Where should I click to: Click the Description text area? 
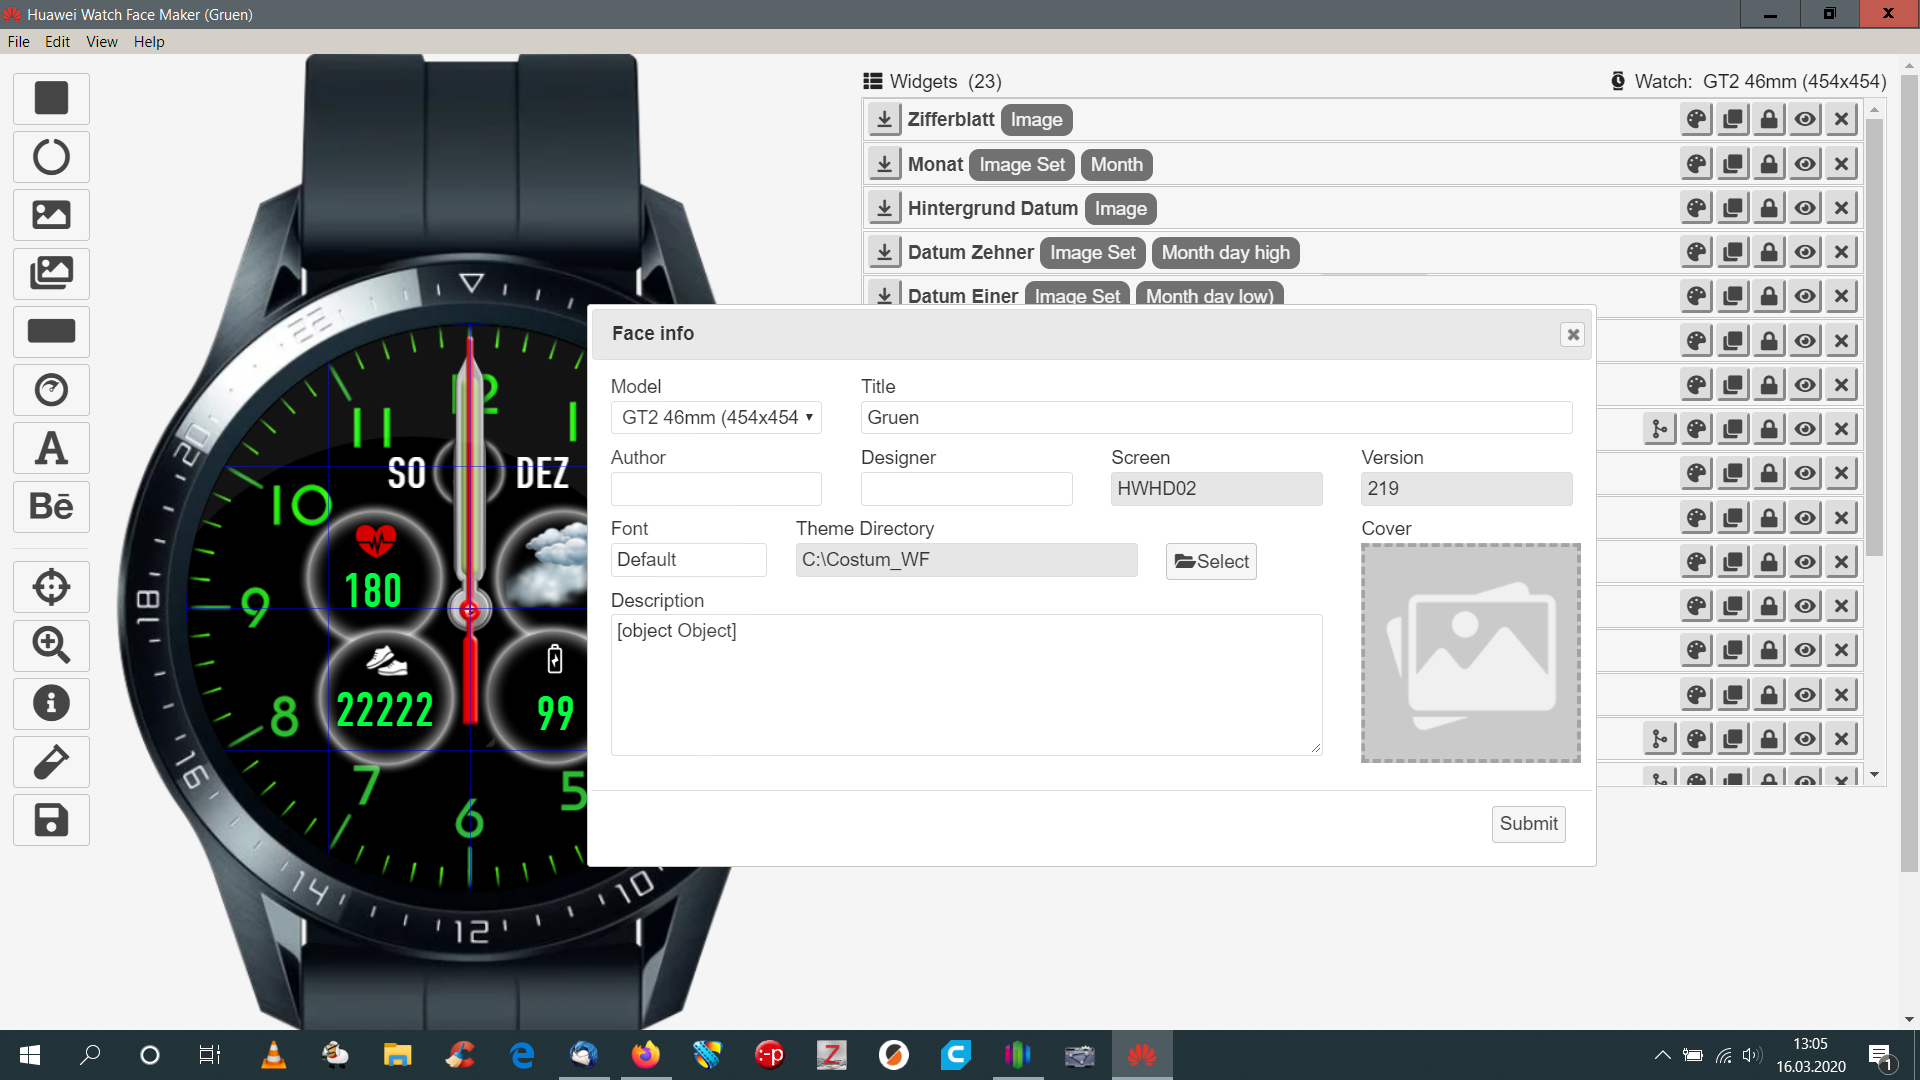[x=966, y=685]
